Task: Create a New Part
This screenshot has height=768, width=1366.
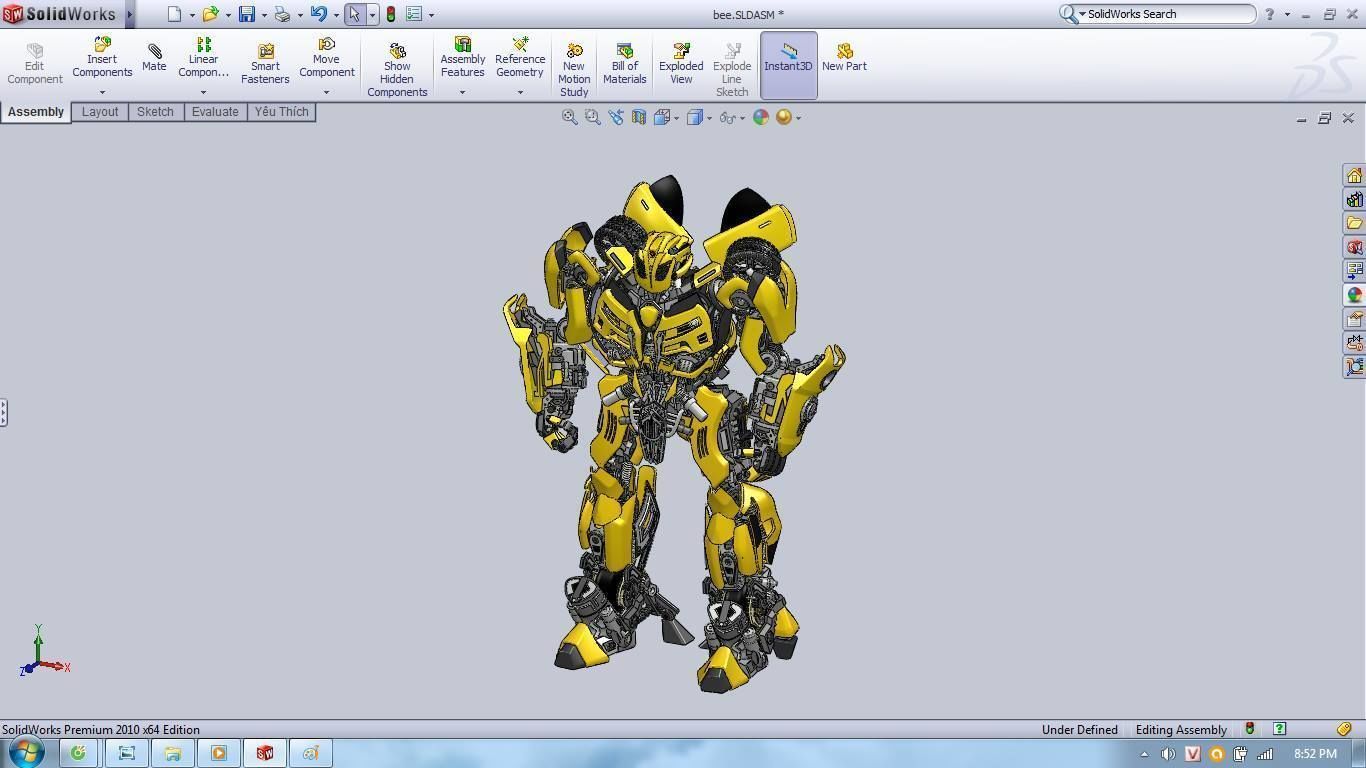Action: click(x=844, y=58)
